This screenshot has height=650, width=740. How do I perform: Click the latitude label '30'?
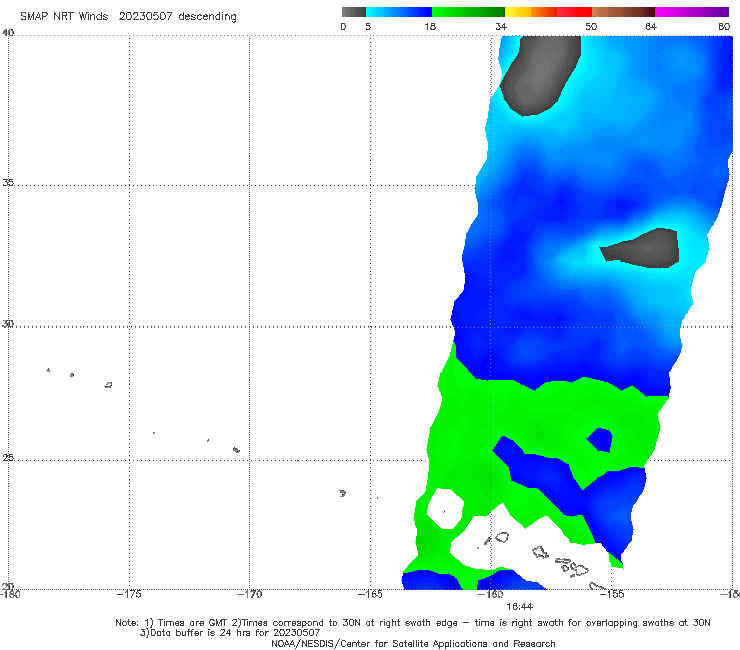tap(8, 324)
